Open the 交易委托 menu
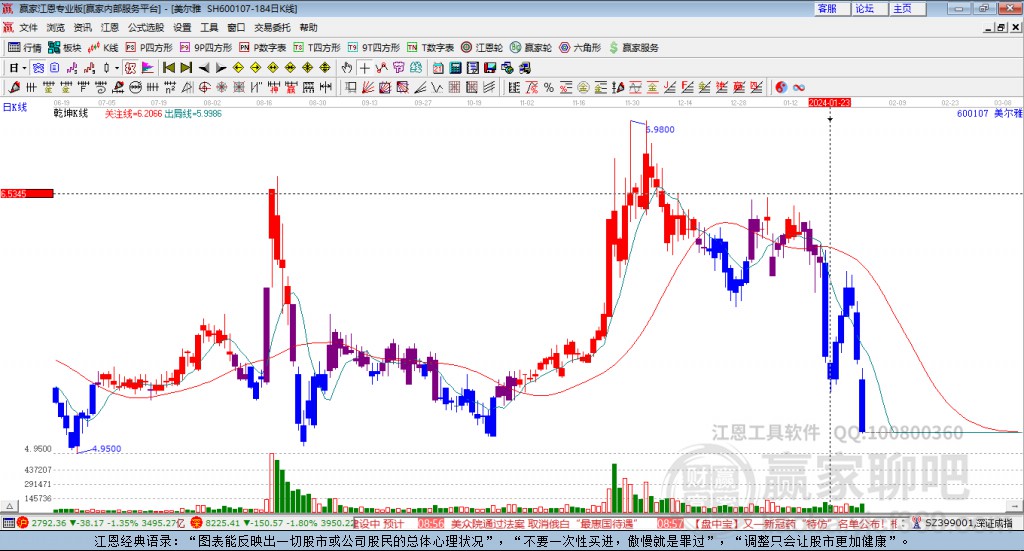 pos(272,27)
